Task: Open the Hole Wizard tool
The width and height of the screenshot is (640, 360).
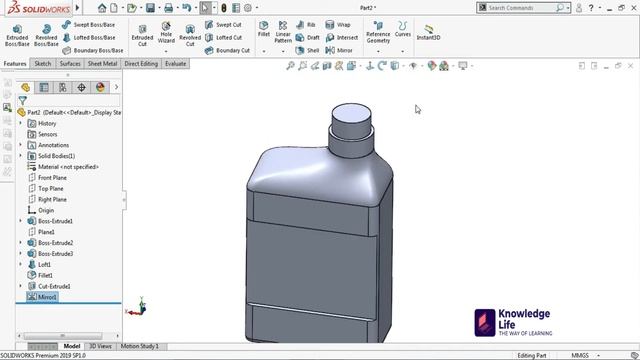Action: click(166, 33)
